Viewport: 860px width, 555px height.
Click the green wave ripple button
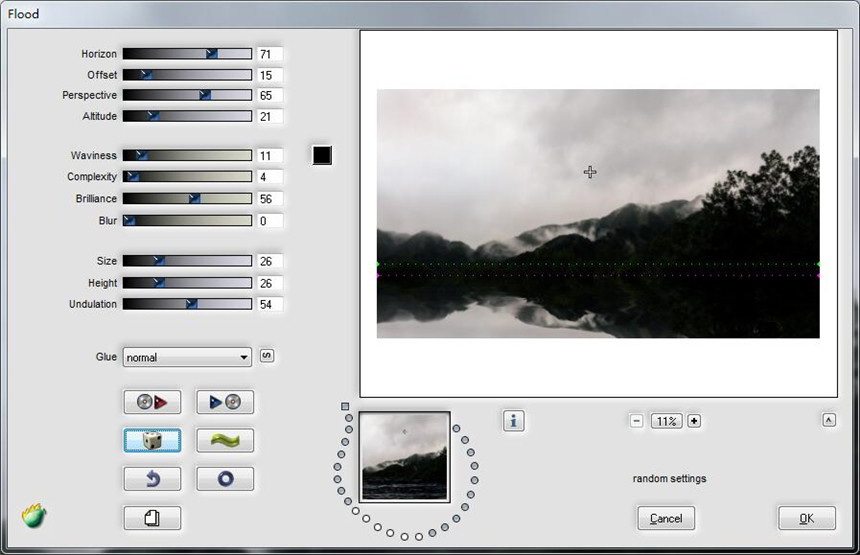[225, 440]
